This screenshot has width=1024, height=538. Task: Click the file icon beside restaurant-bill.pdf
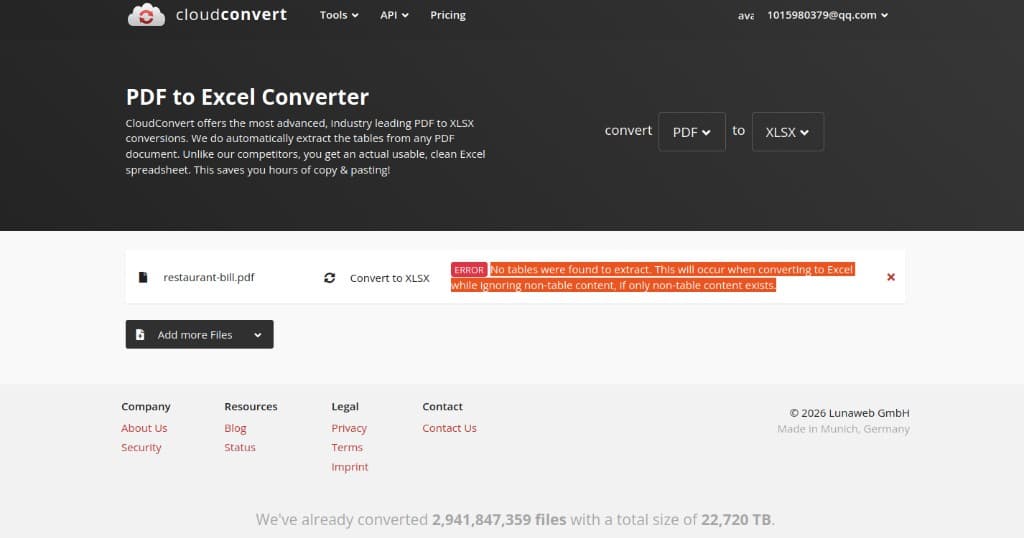[x=143, y=277]
